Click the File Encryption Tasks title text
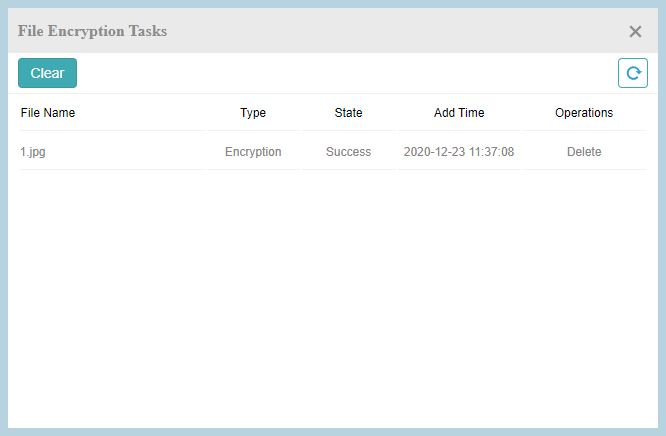Viewport: 666px width, 436px height. click(92, 31)
